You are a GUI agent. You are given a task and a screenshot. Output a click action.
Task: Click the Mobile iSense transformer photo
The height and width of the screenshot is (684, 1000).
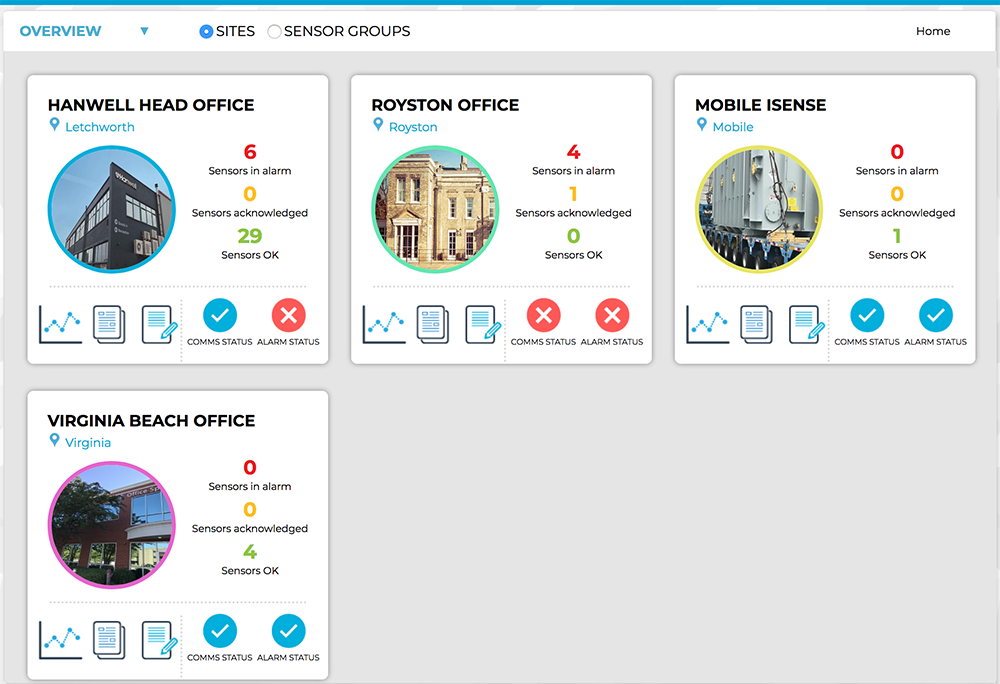point(759,209)
